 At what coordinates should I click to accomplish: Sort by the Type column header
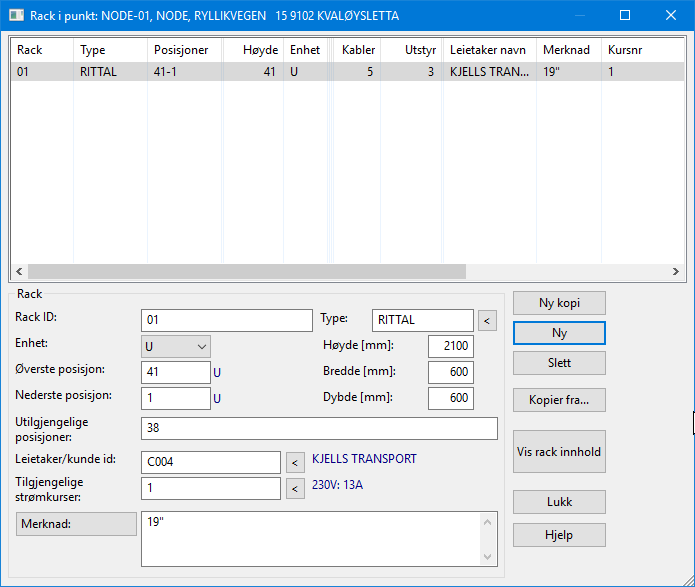tap(110, 50)
